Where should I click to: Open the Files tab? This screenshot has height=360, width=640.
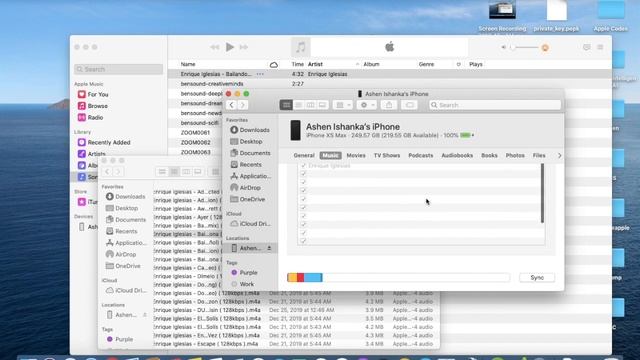coord(539,156)
